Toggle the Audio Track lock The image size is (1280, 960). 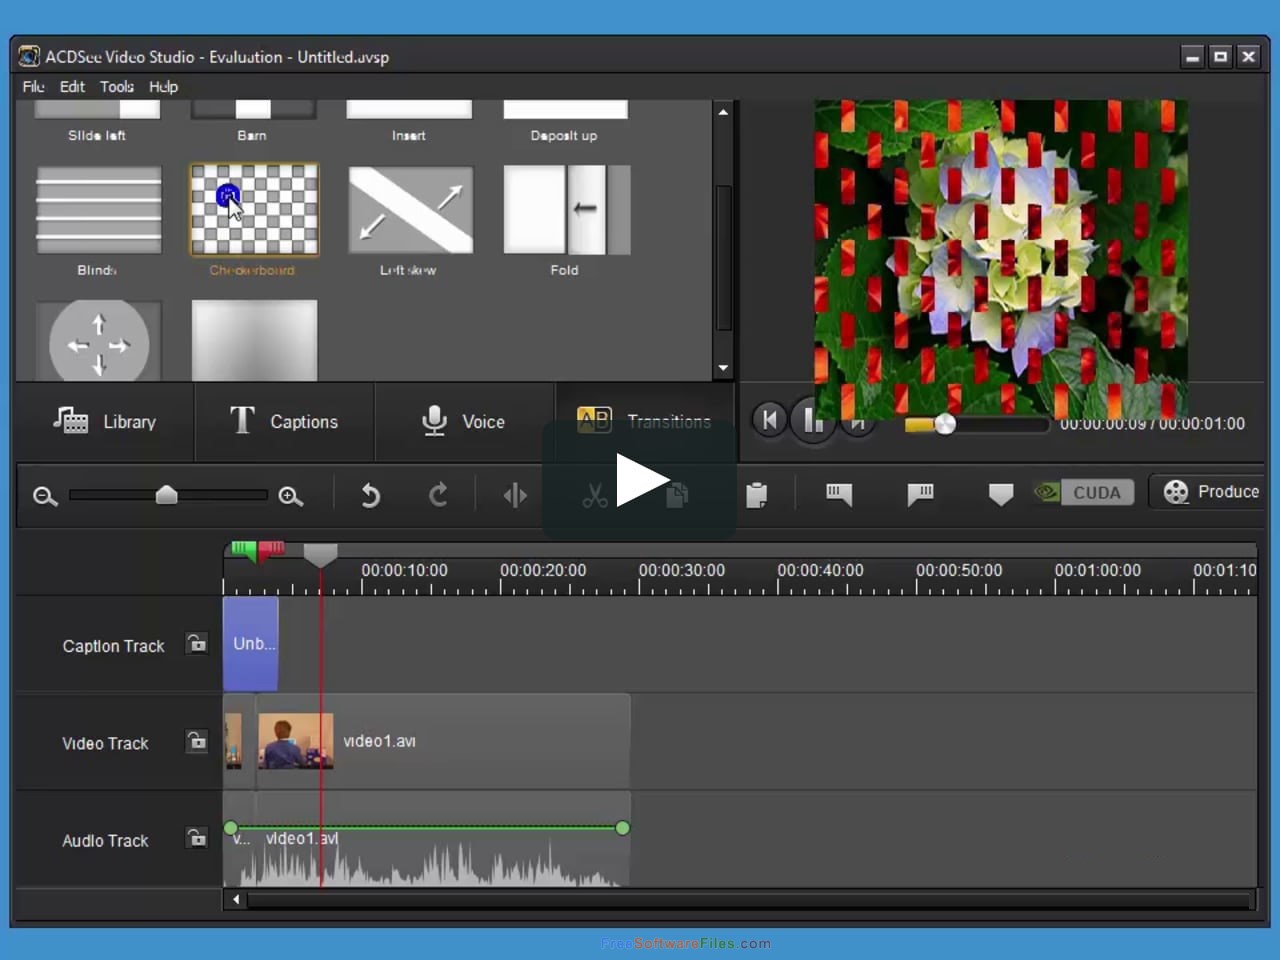point(197,837)
